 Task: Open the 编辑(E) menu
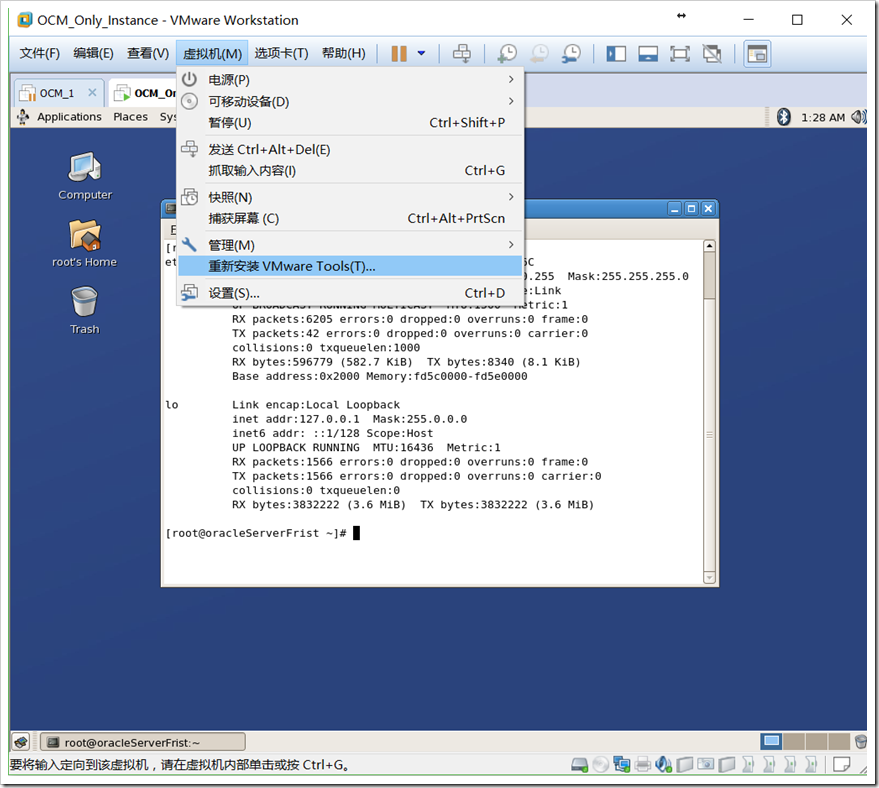(x=93, y=53)
